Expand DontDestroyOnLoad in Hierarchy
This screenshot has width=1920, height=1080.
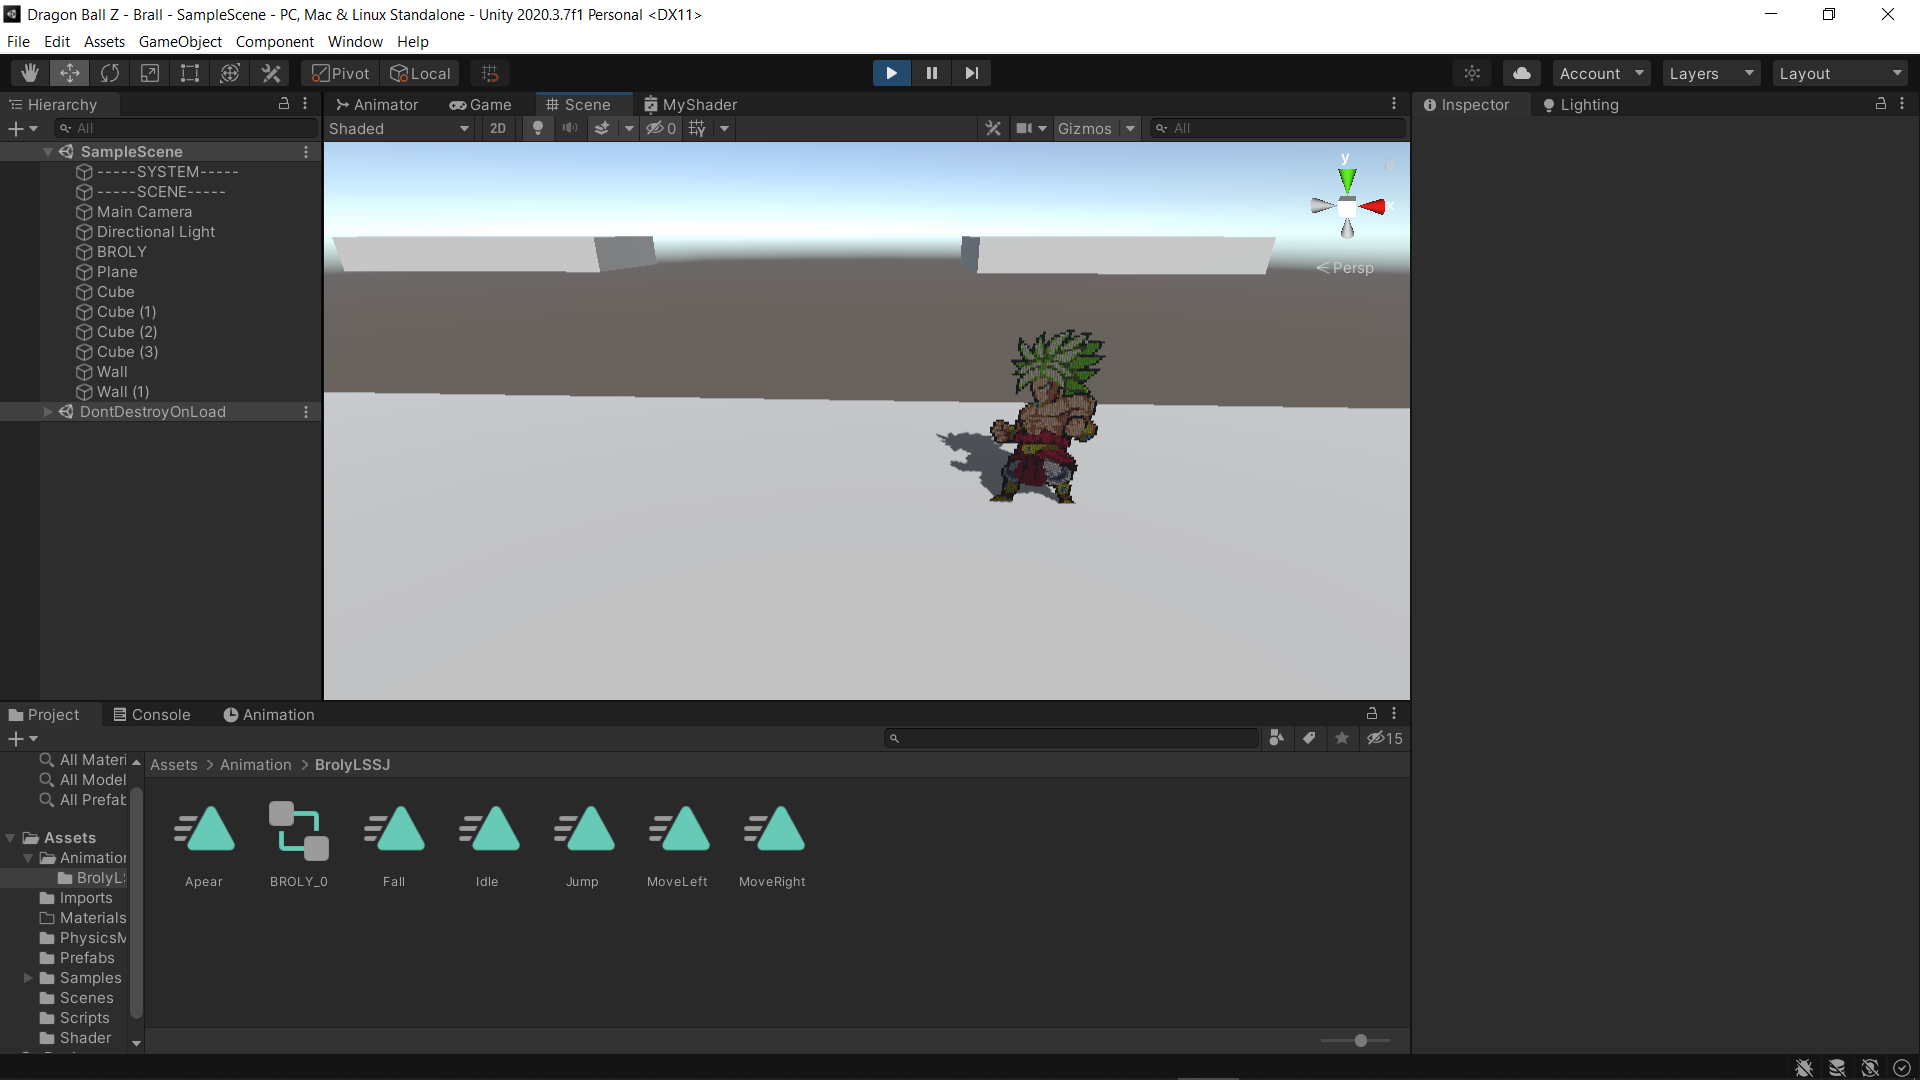click(x=47, y=412)
